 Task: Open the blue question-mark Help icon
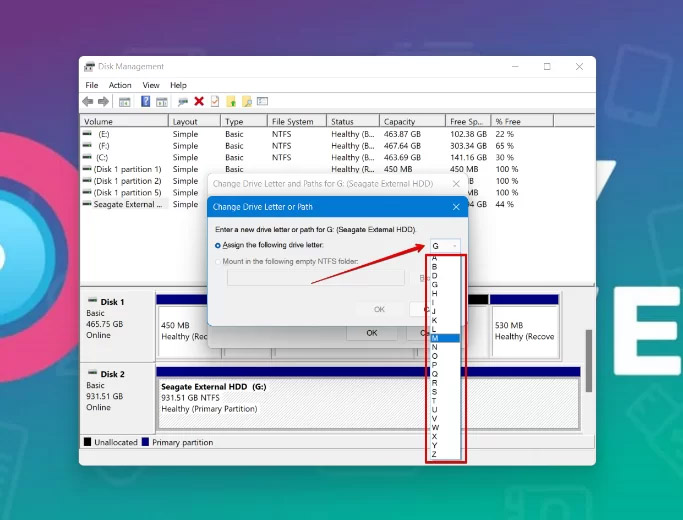pos(145,101)
